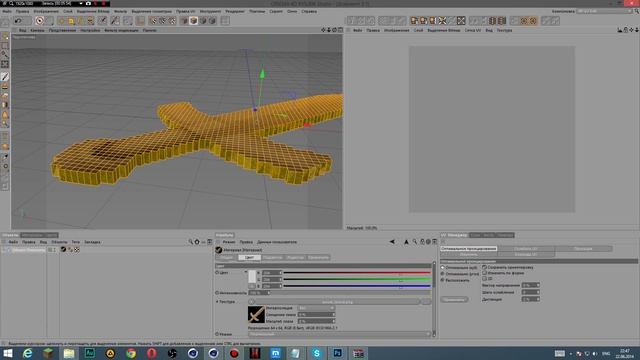Open the 'Выделение геометрии' menu
The width and height of the screenshot is (640, 360).
coord(151,11)
